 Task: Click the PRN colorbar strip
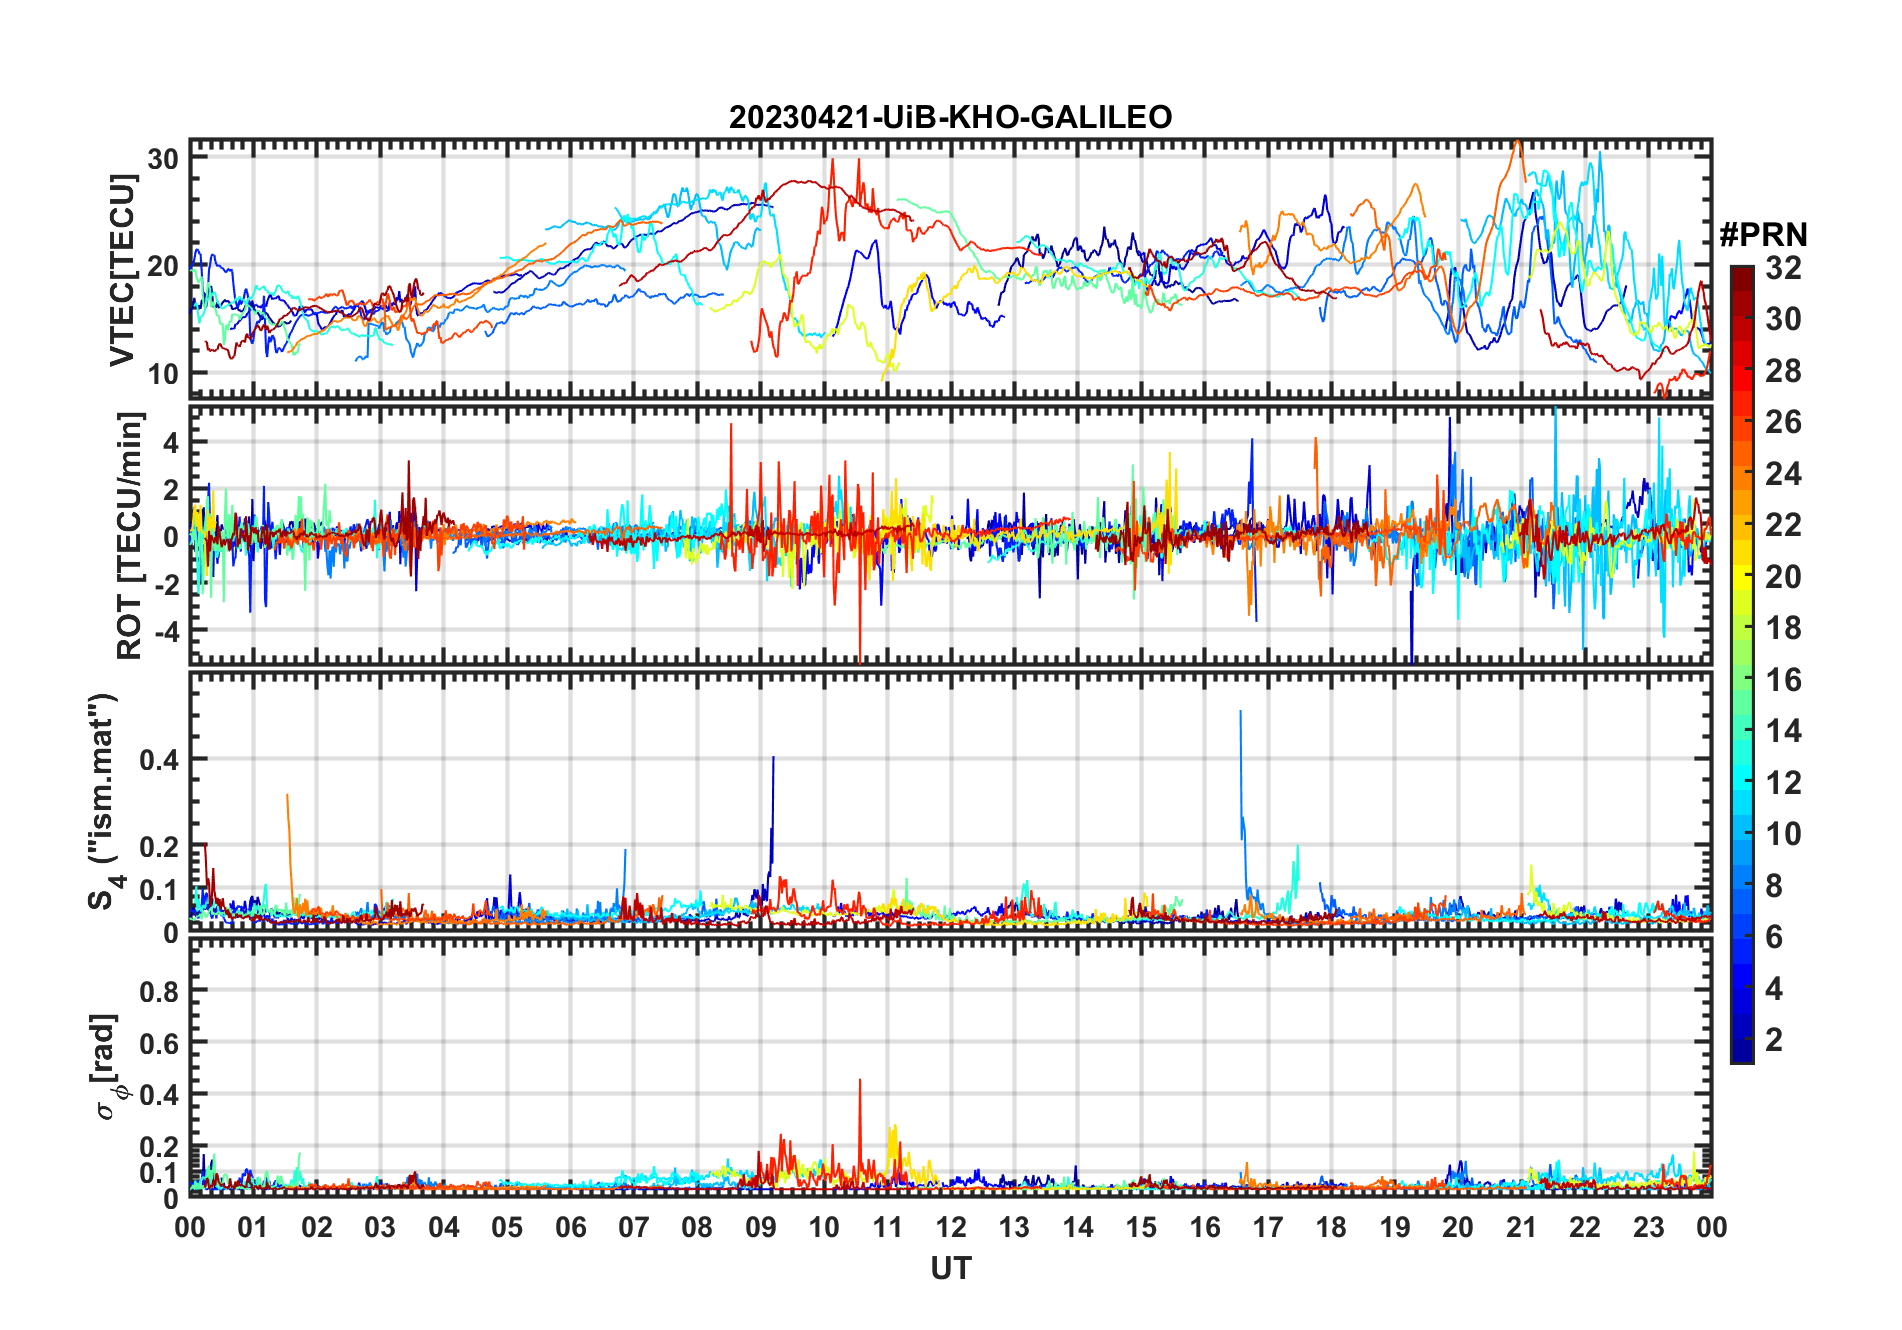point(1742,664)
